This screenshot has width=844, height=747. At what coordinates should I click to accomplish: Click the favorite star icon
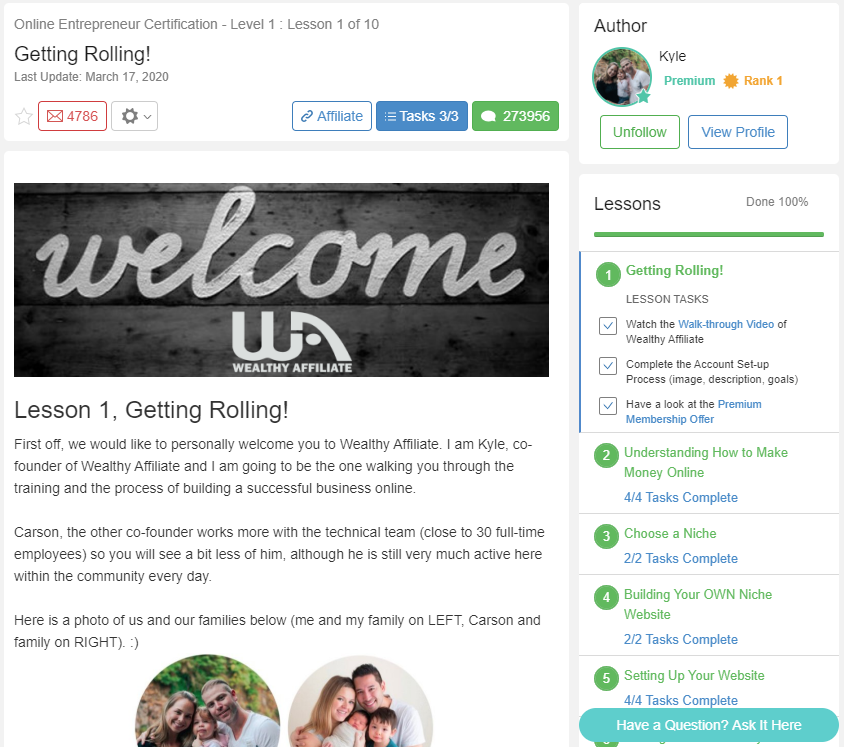coord(24,116)
